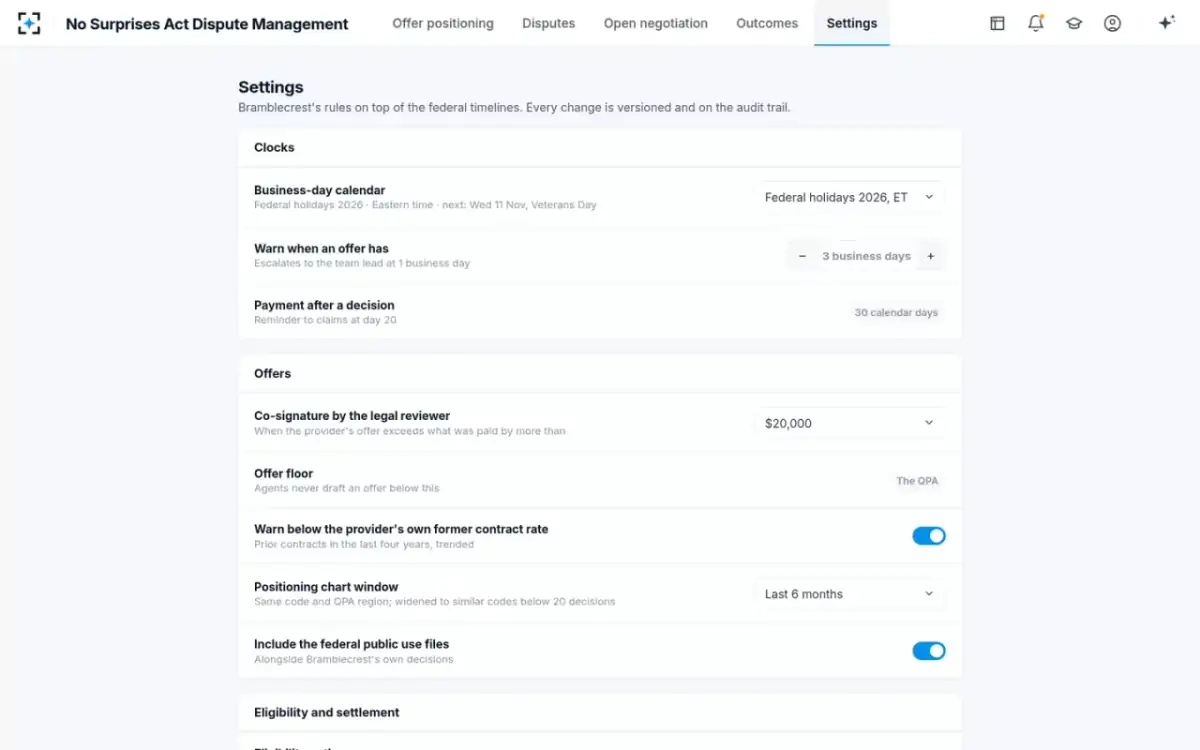Click the Settings page heading
Image resolution: width=1200 pixels, height=750 pixels.
[271, 87]
